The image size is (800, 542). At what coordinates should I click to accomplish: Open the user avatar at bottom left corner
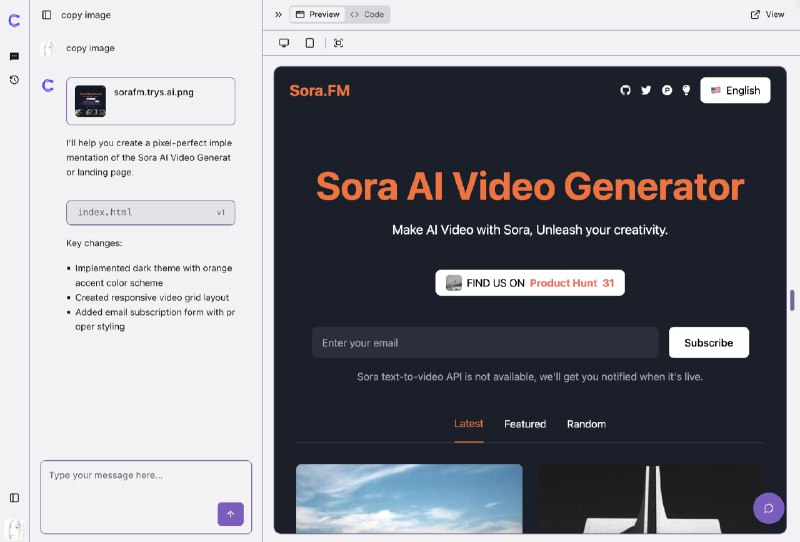tap(14, 529)
